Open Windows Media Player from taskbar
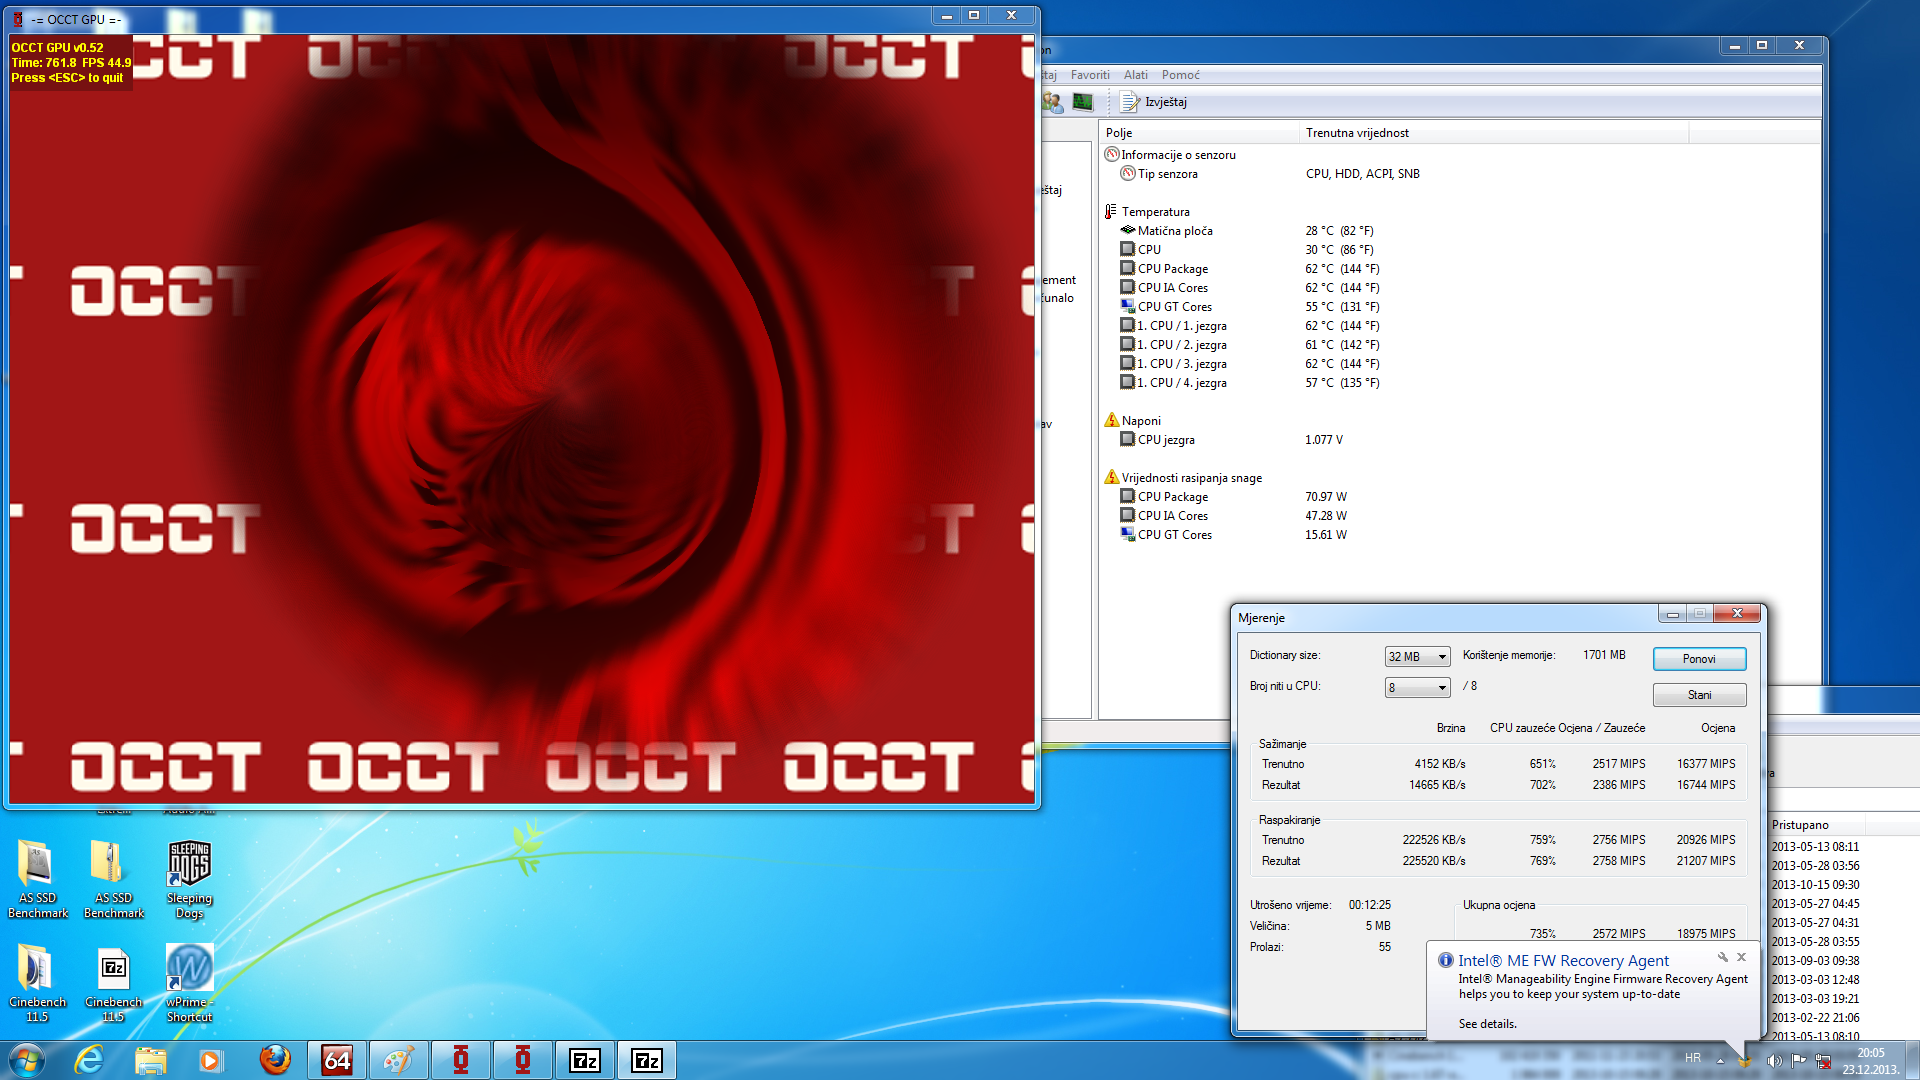This screenshot has width=1920, height=1080. coord(211,1060)
